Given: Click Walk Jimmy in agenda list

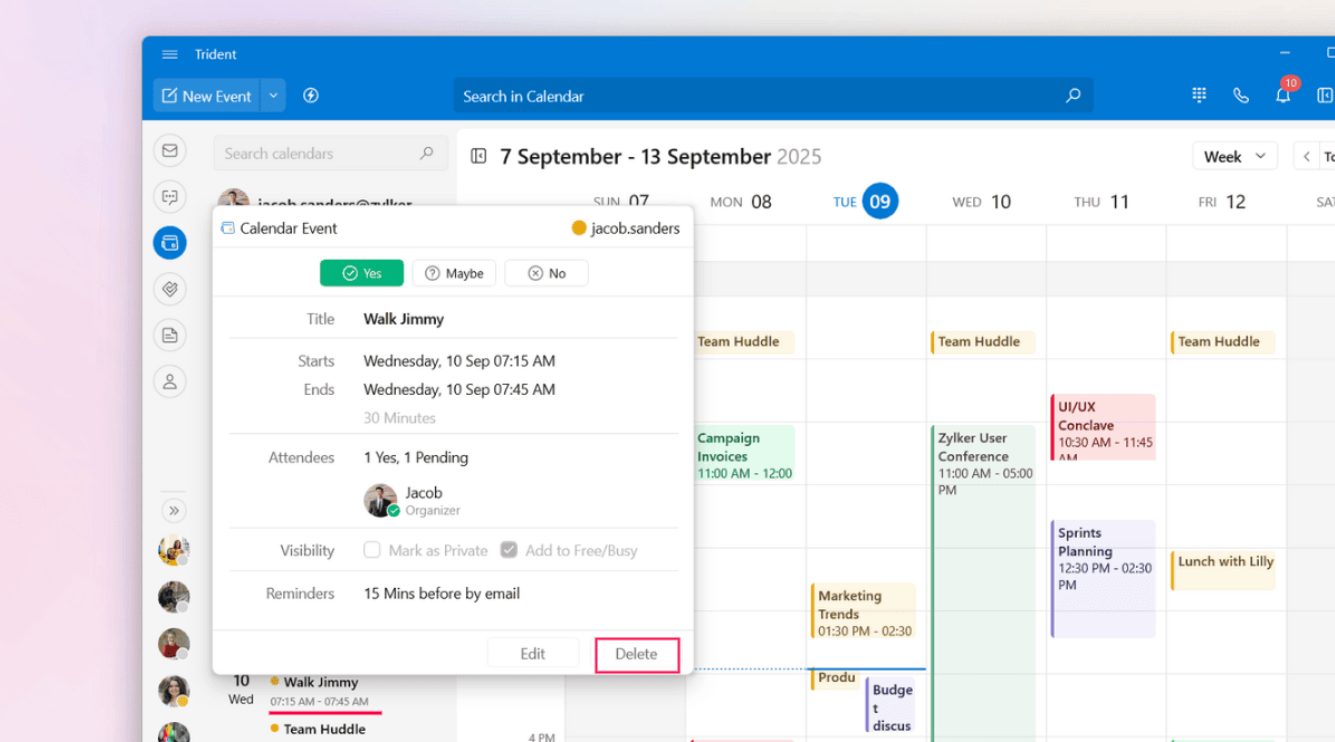Looking at the screenshot, I should [321, 682].
